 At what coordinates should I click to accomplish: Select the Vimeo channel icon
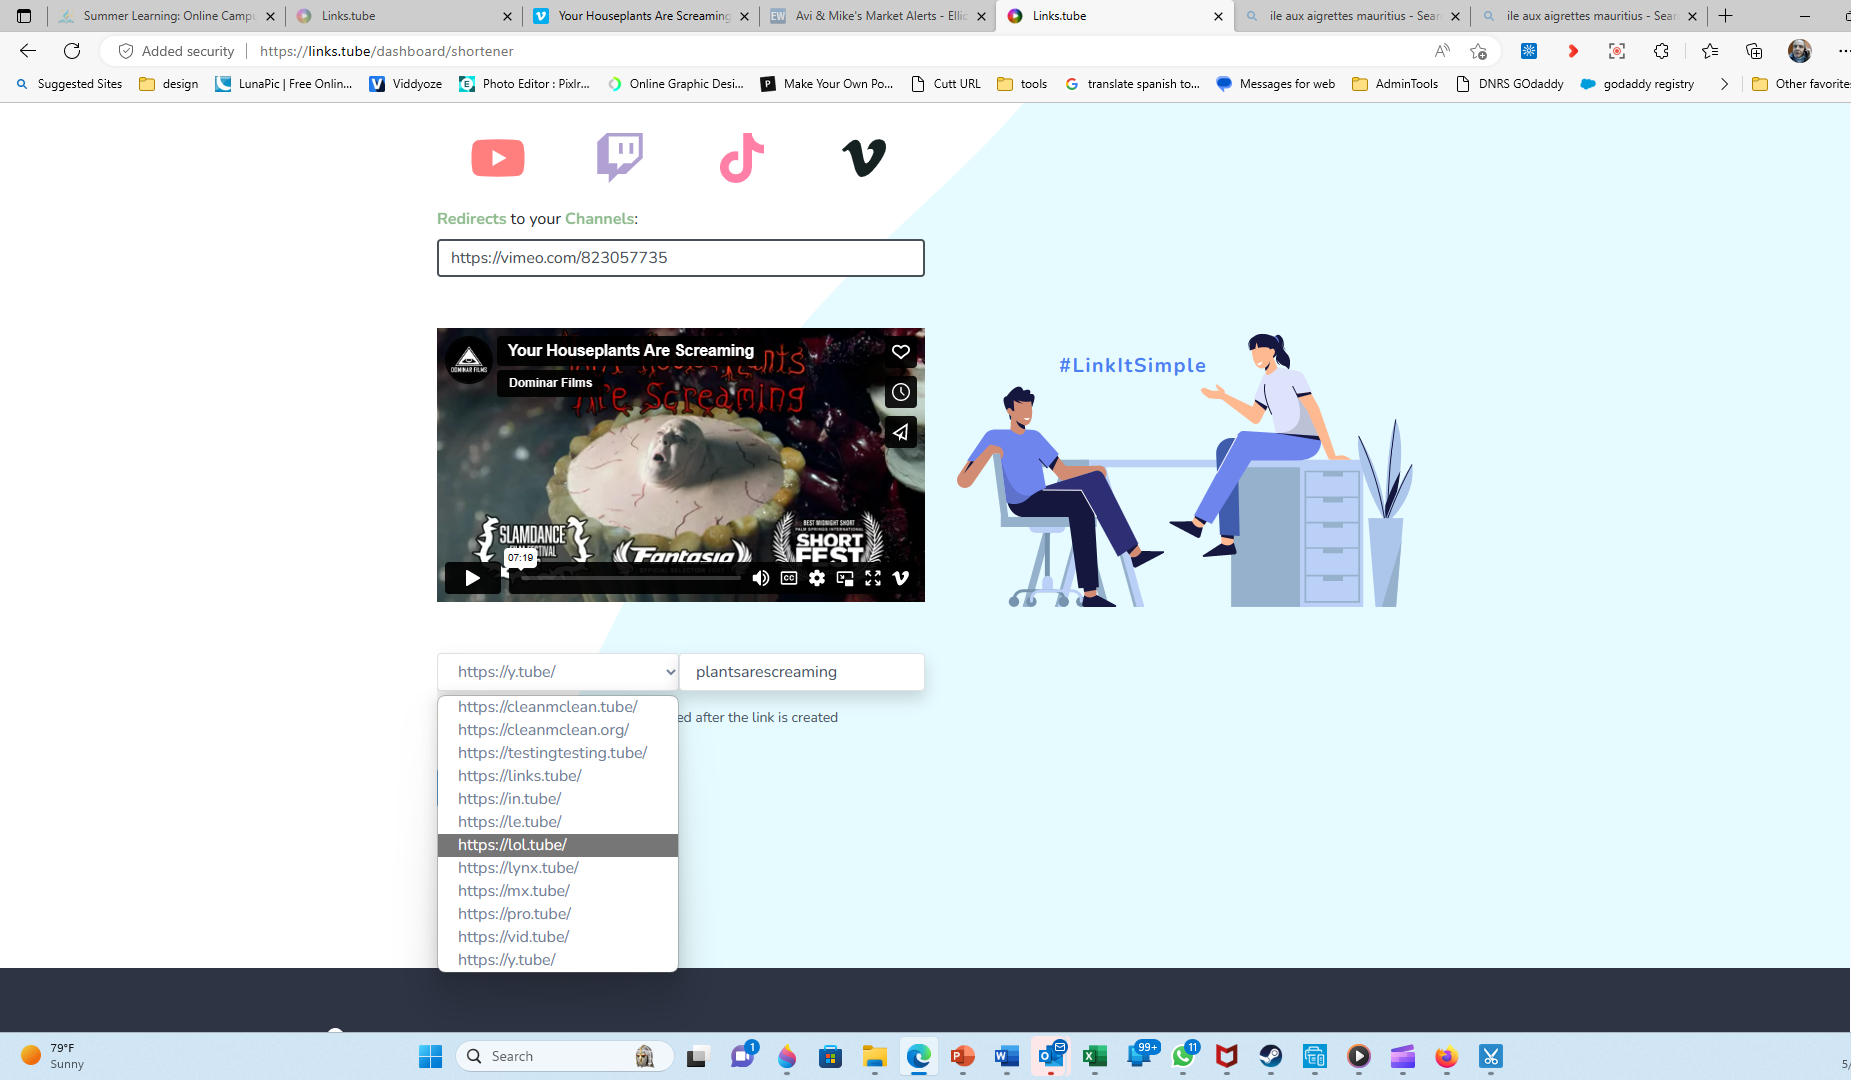tap(864, 158)
